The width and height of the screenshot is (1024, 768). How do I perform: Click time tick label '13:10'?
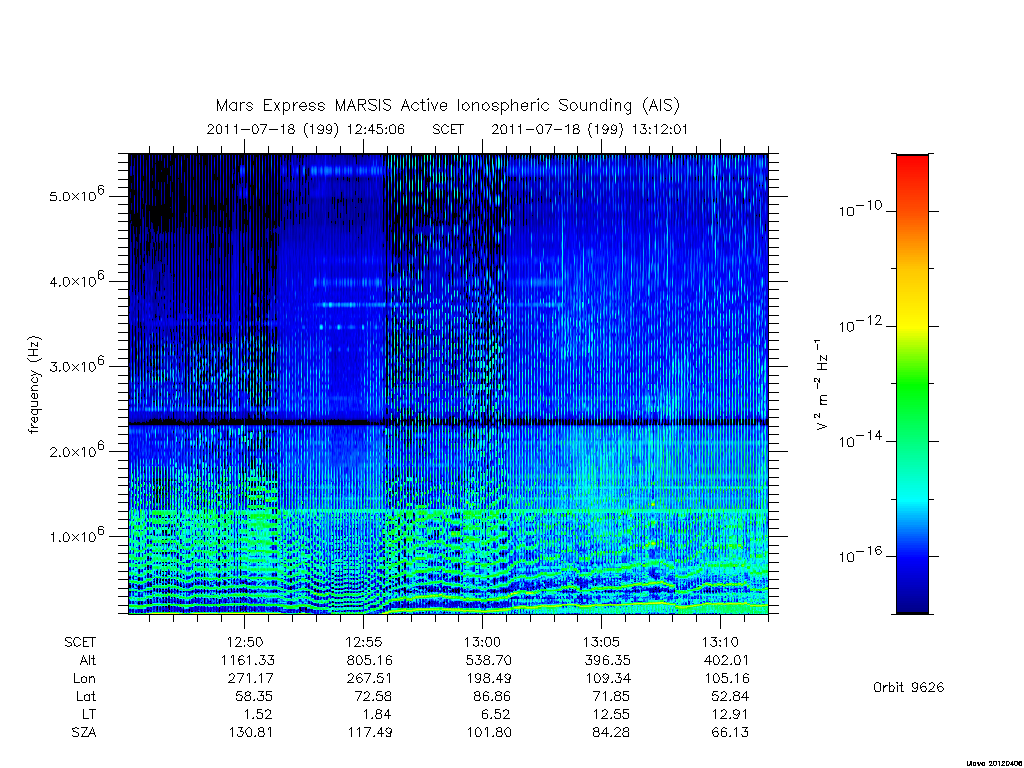720,643
